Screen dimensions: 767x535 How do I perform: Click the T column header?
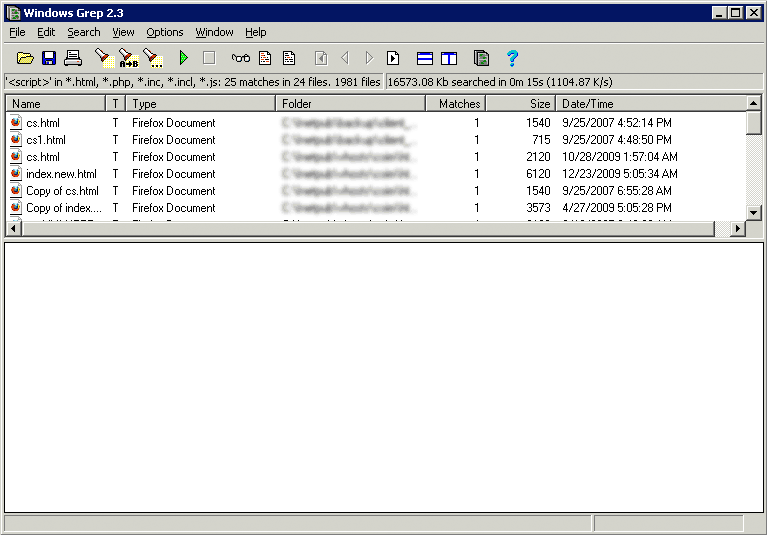tap(116, 104)
